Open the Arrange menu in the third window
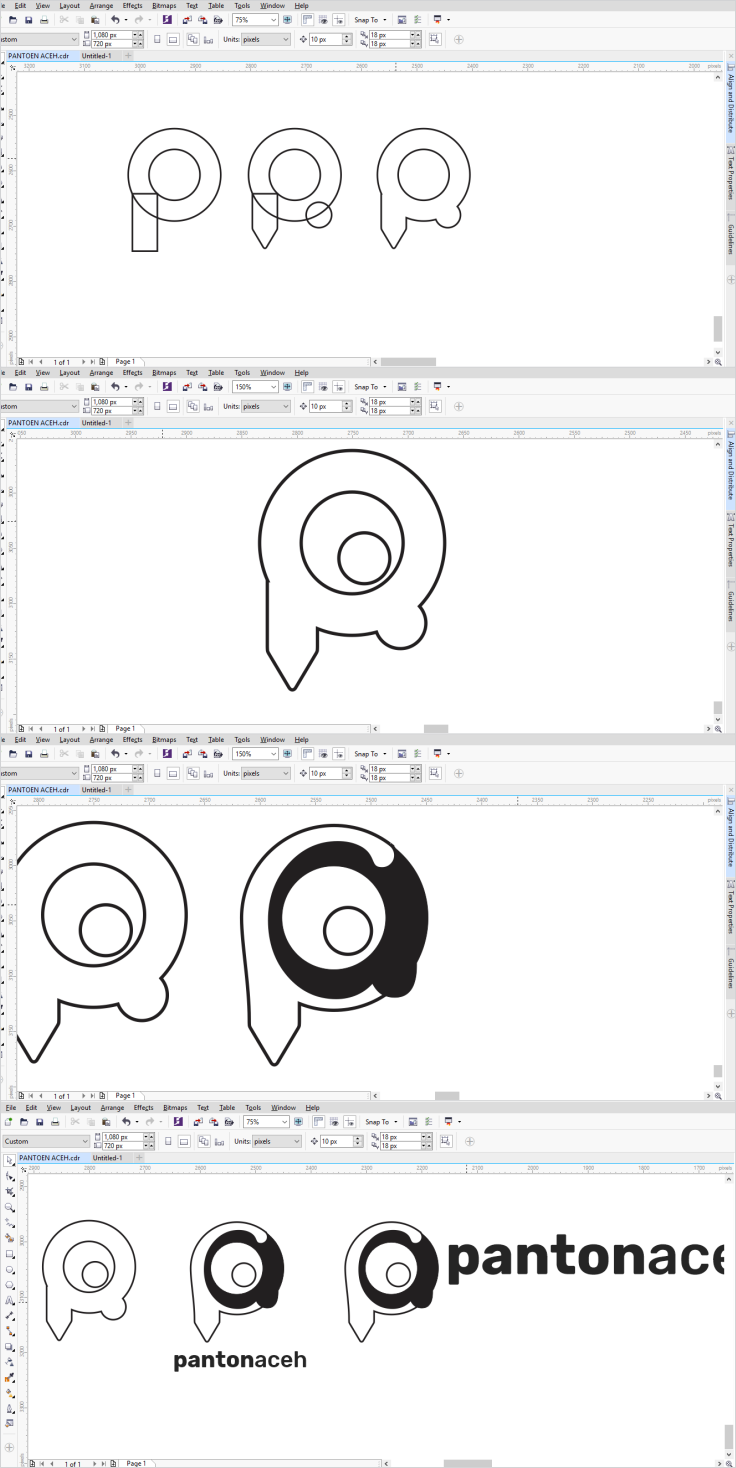This screenshot has width=736, height=1468. pyautogui.click(x=101, y=740)
